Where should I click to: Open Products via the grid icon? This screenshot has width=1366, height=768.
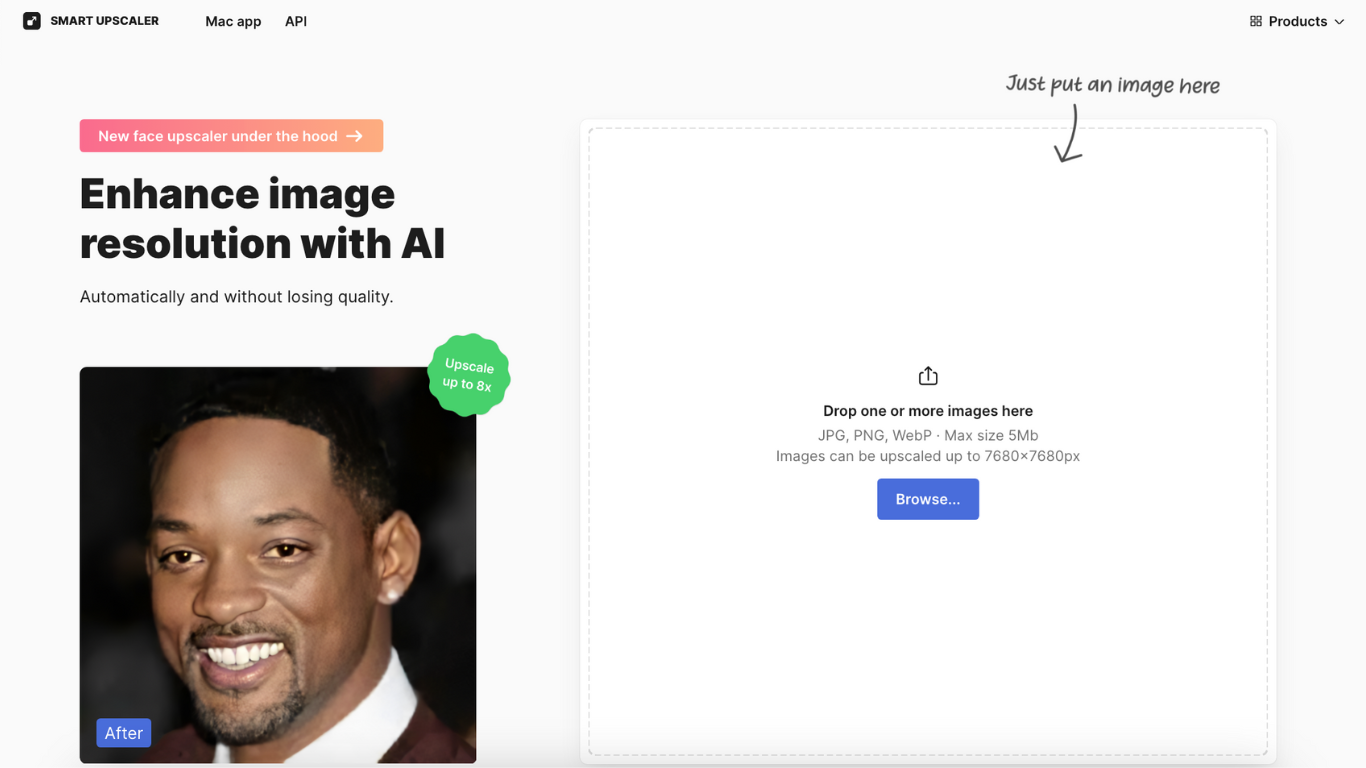(1254, 20)
